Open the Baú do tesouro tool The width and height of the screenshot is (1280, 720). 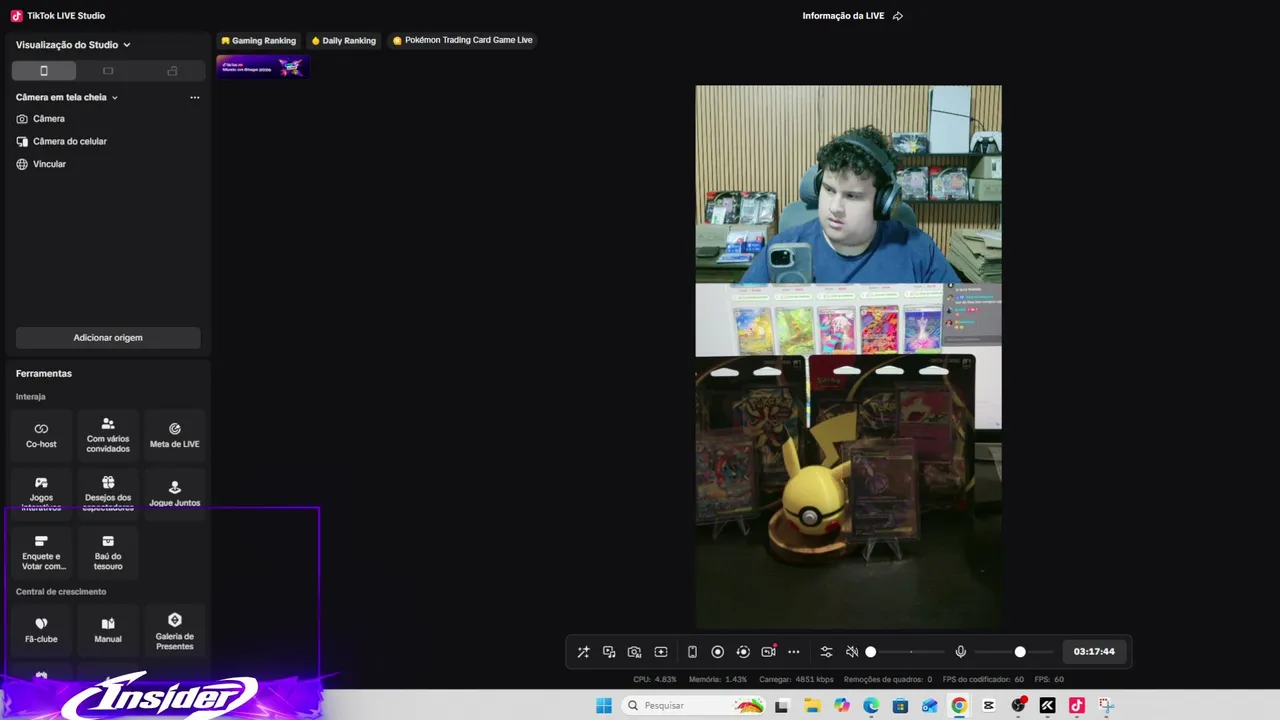point(108,552)
